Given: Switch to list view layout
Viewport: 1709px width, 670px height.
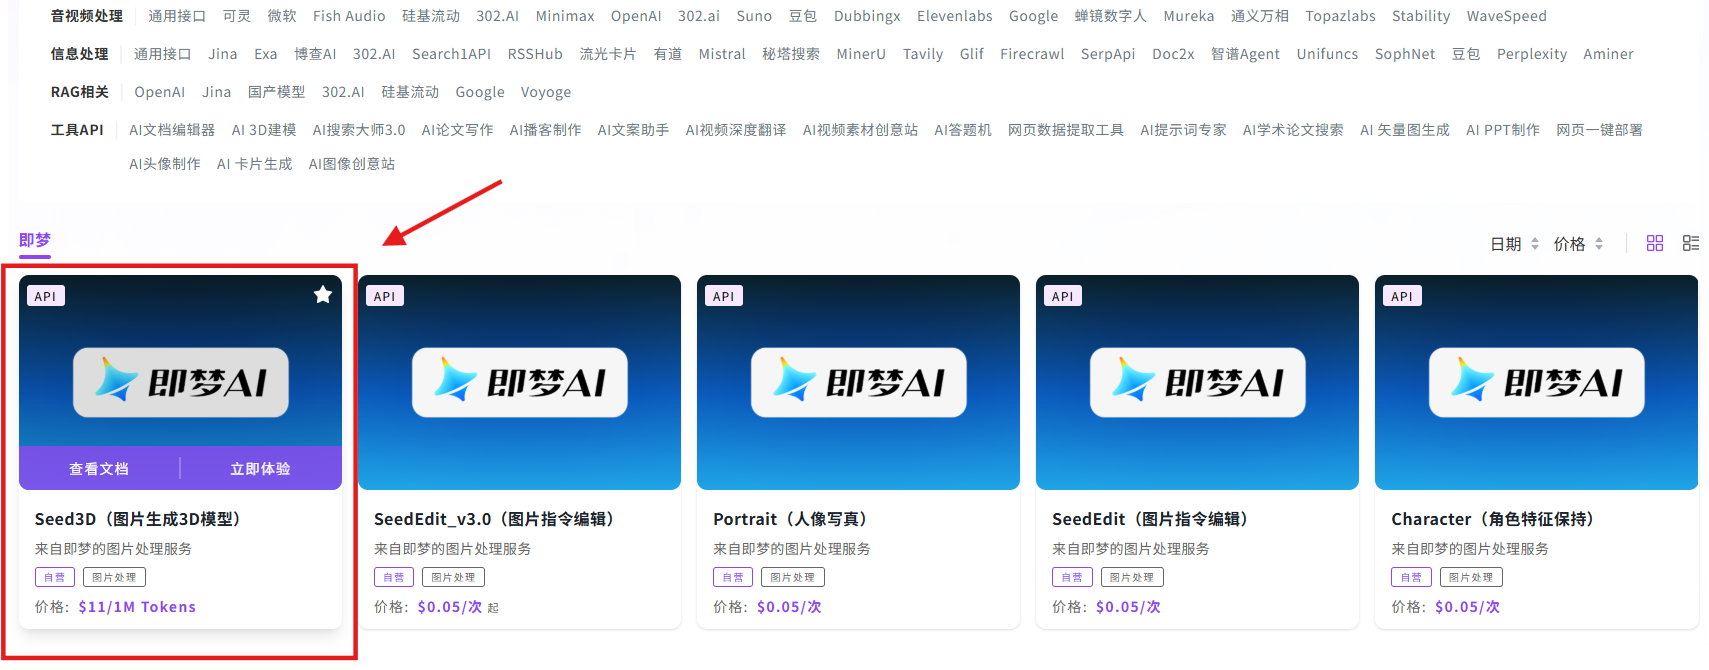Looking at the screenshot, I should click(x=1691, y=243).
